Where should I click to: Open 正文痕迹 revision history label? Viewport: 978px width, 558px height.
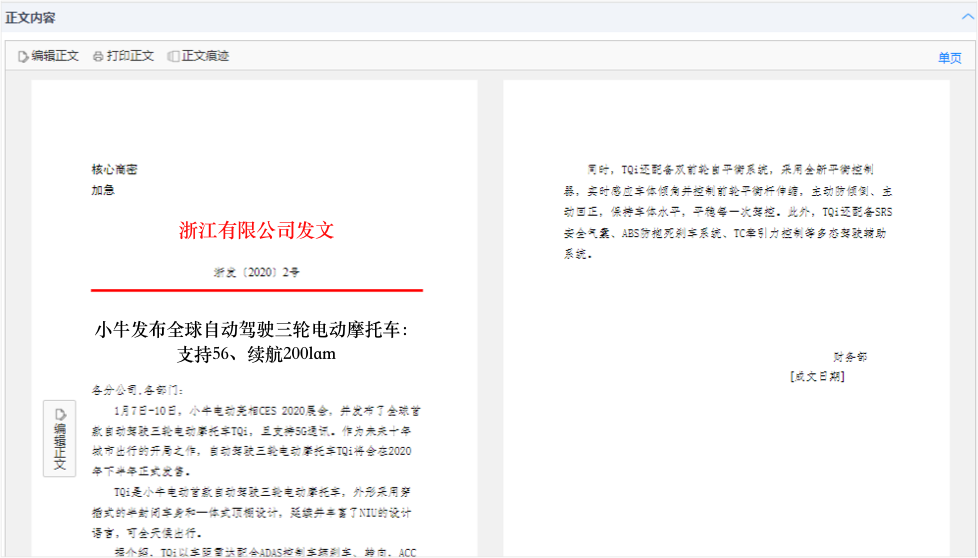(205, 57)
